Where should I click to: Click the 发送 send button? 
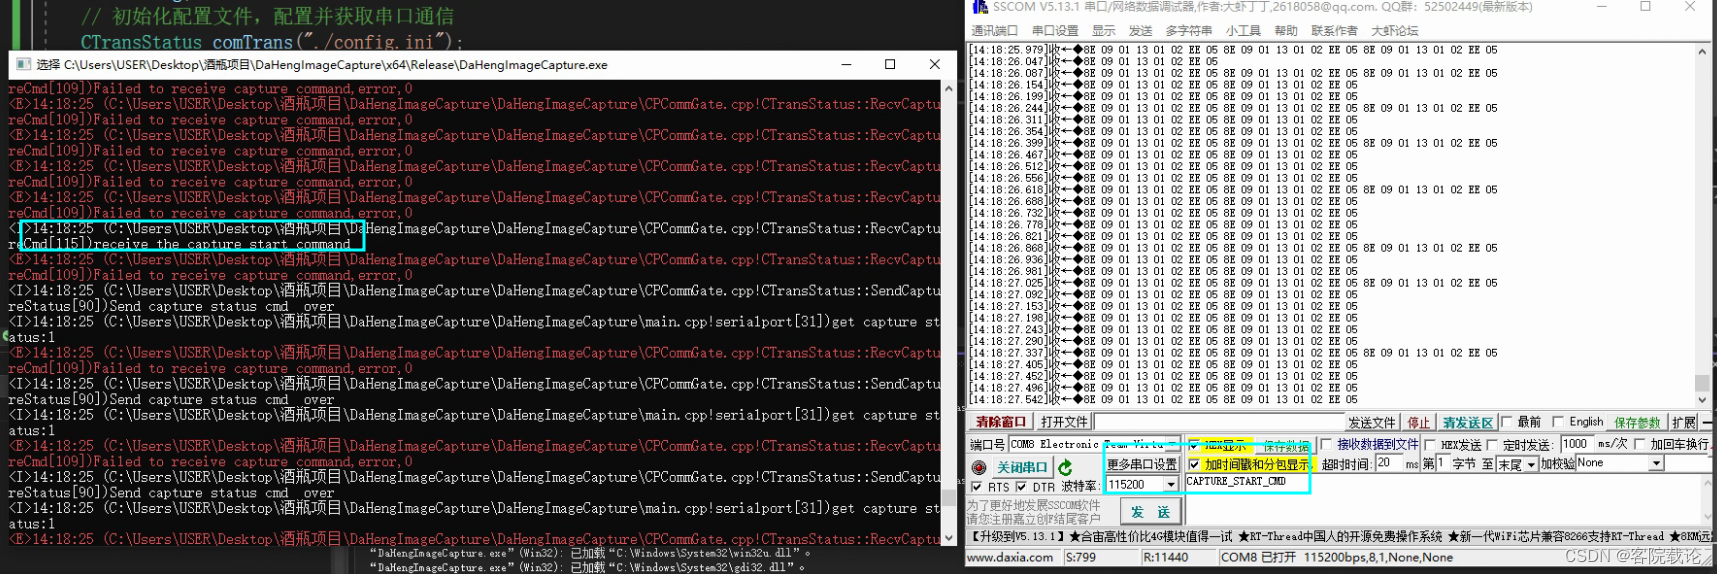tap(1151, 511)
